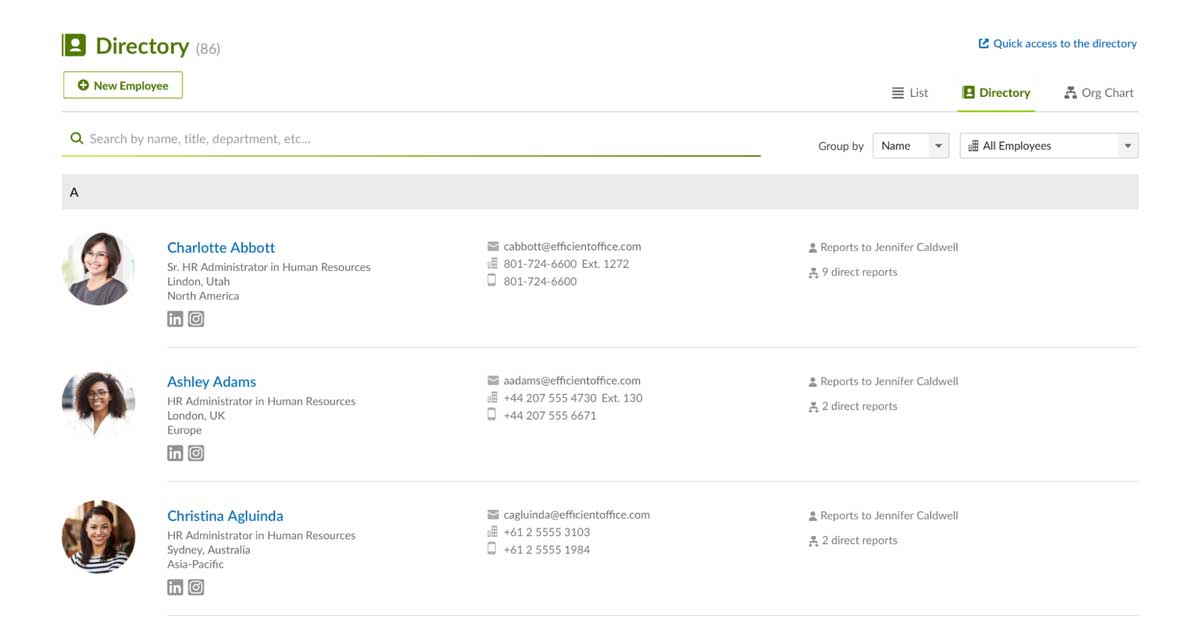
Task: Click the office phone icon on Ashley's card
Action: click(491, 397)
